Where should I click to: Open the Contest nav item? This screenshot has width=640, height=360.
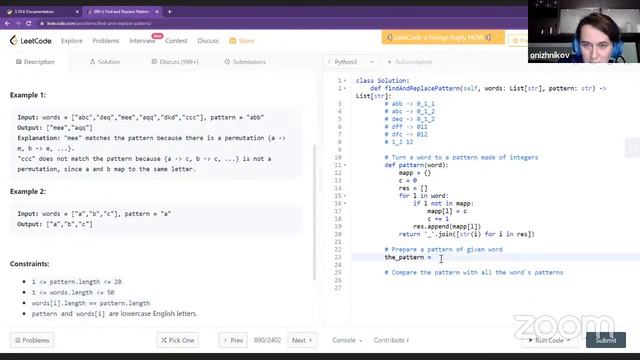(x=176, y=41)
